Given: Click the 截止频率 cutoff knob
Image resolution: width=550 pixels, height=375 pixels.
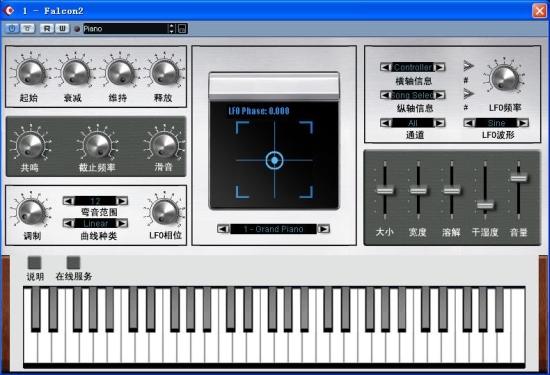Looking at the screenshot, I should [x=97, y=145].
